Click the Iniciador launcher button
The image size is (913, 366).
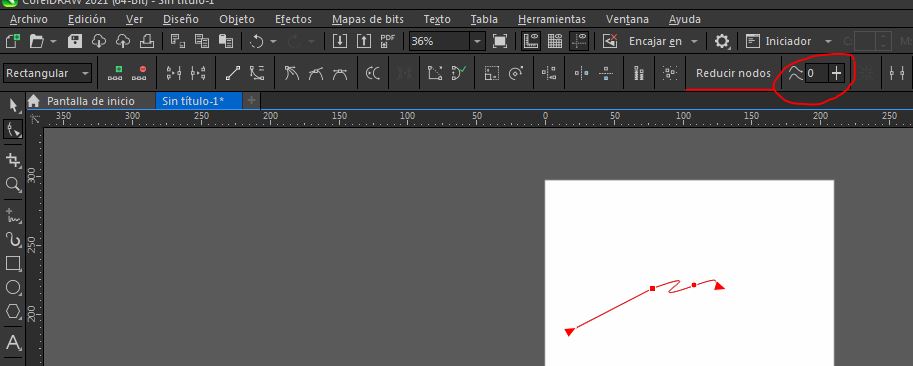pyautogui.click(x=788, y=41)
